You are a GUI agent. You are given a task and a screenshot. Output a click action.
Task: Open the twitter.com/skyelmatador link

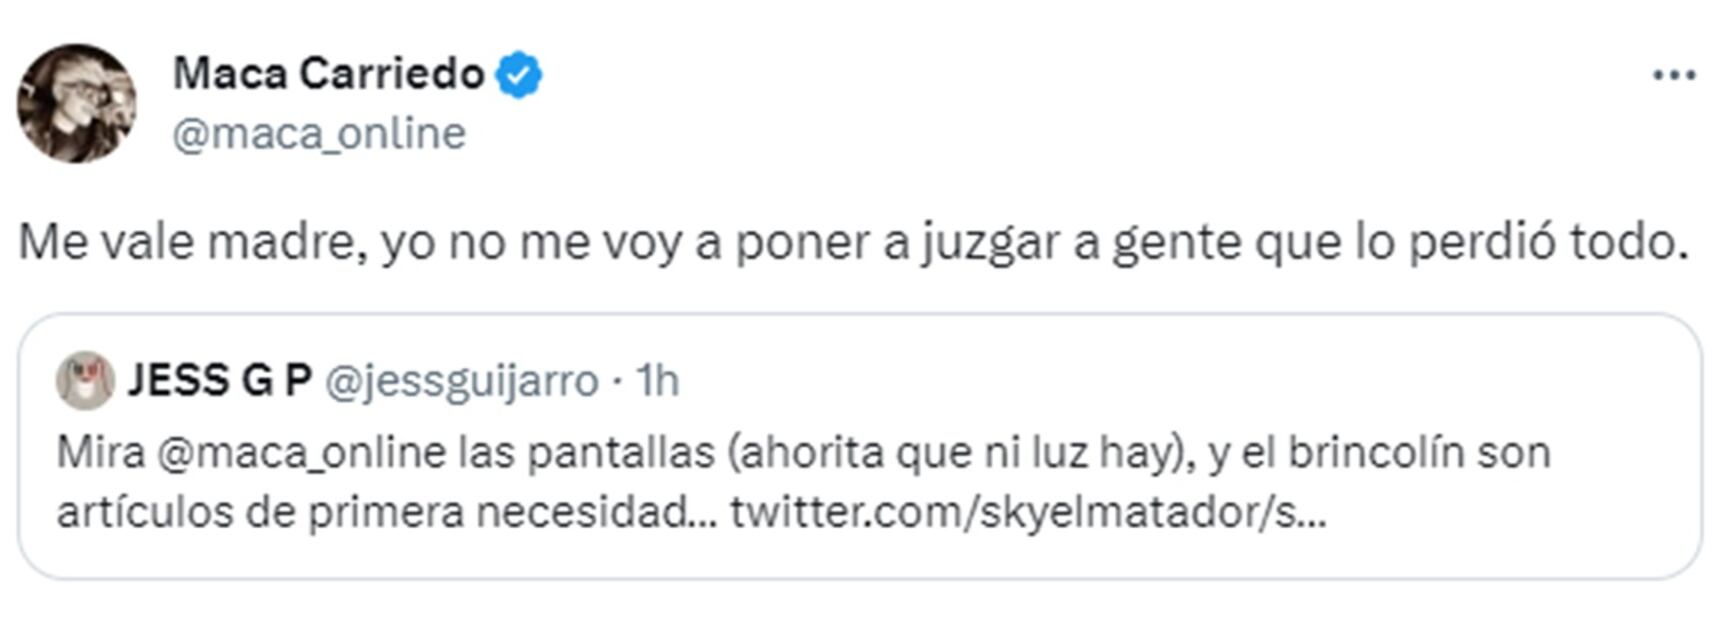(1028, 512)
